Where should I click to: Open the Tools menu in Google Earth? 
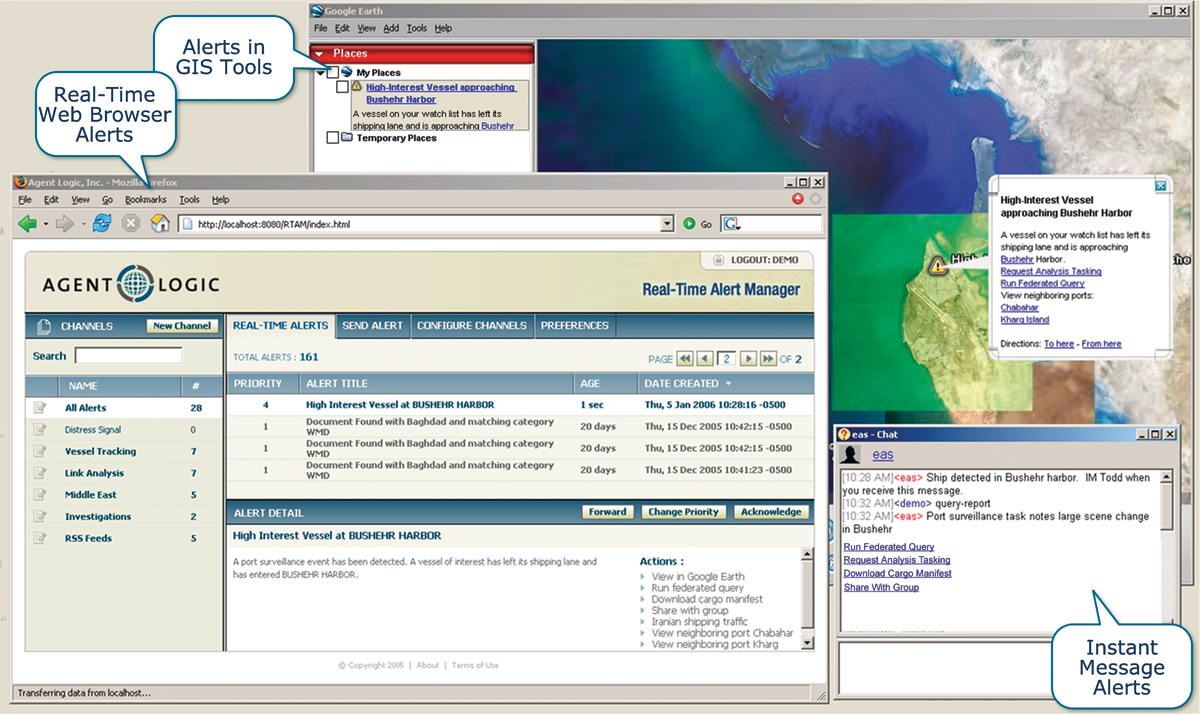point(416,29)
